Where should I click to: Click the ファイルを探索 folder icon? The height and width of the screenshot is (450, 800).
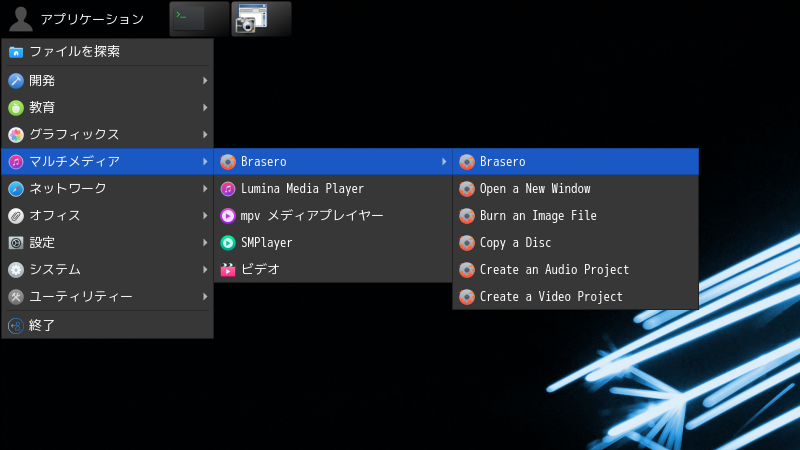coord(16,52)
